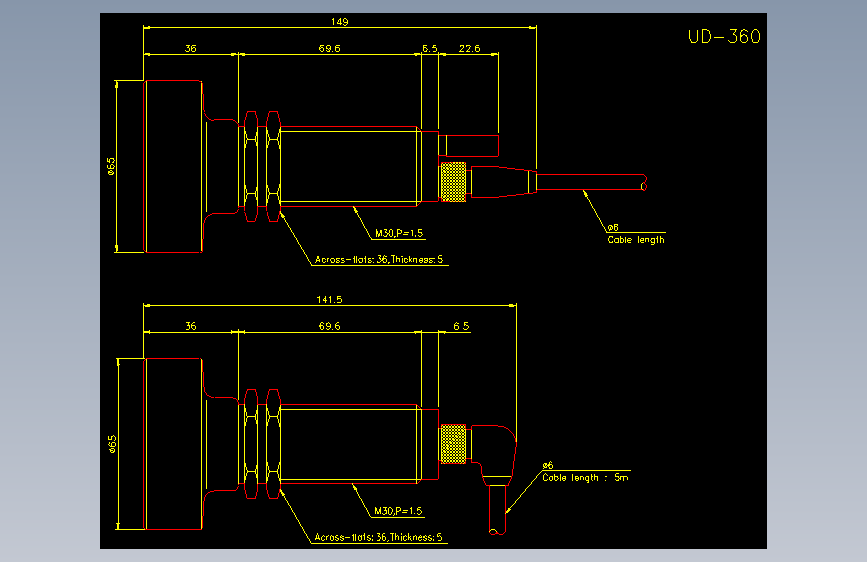Click ø65 diameter label of straight-cable drawing
867x562 pixels.
(111, 166)
